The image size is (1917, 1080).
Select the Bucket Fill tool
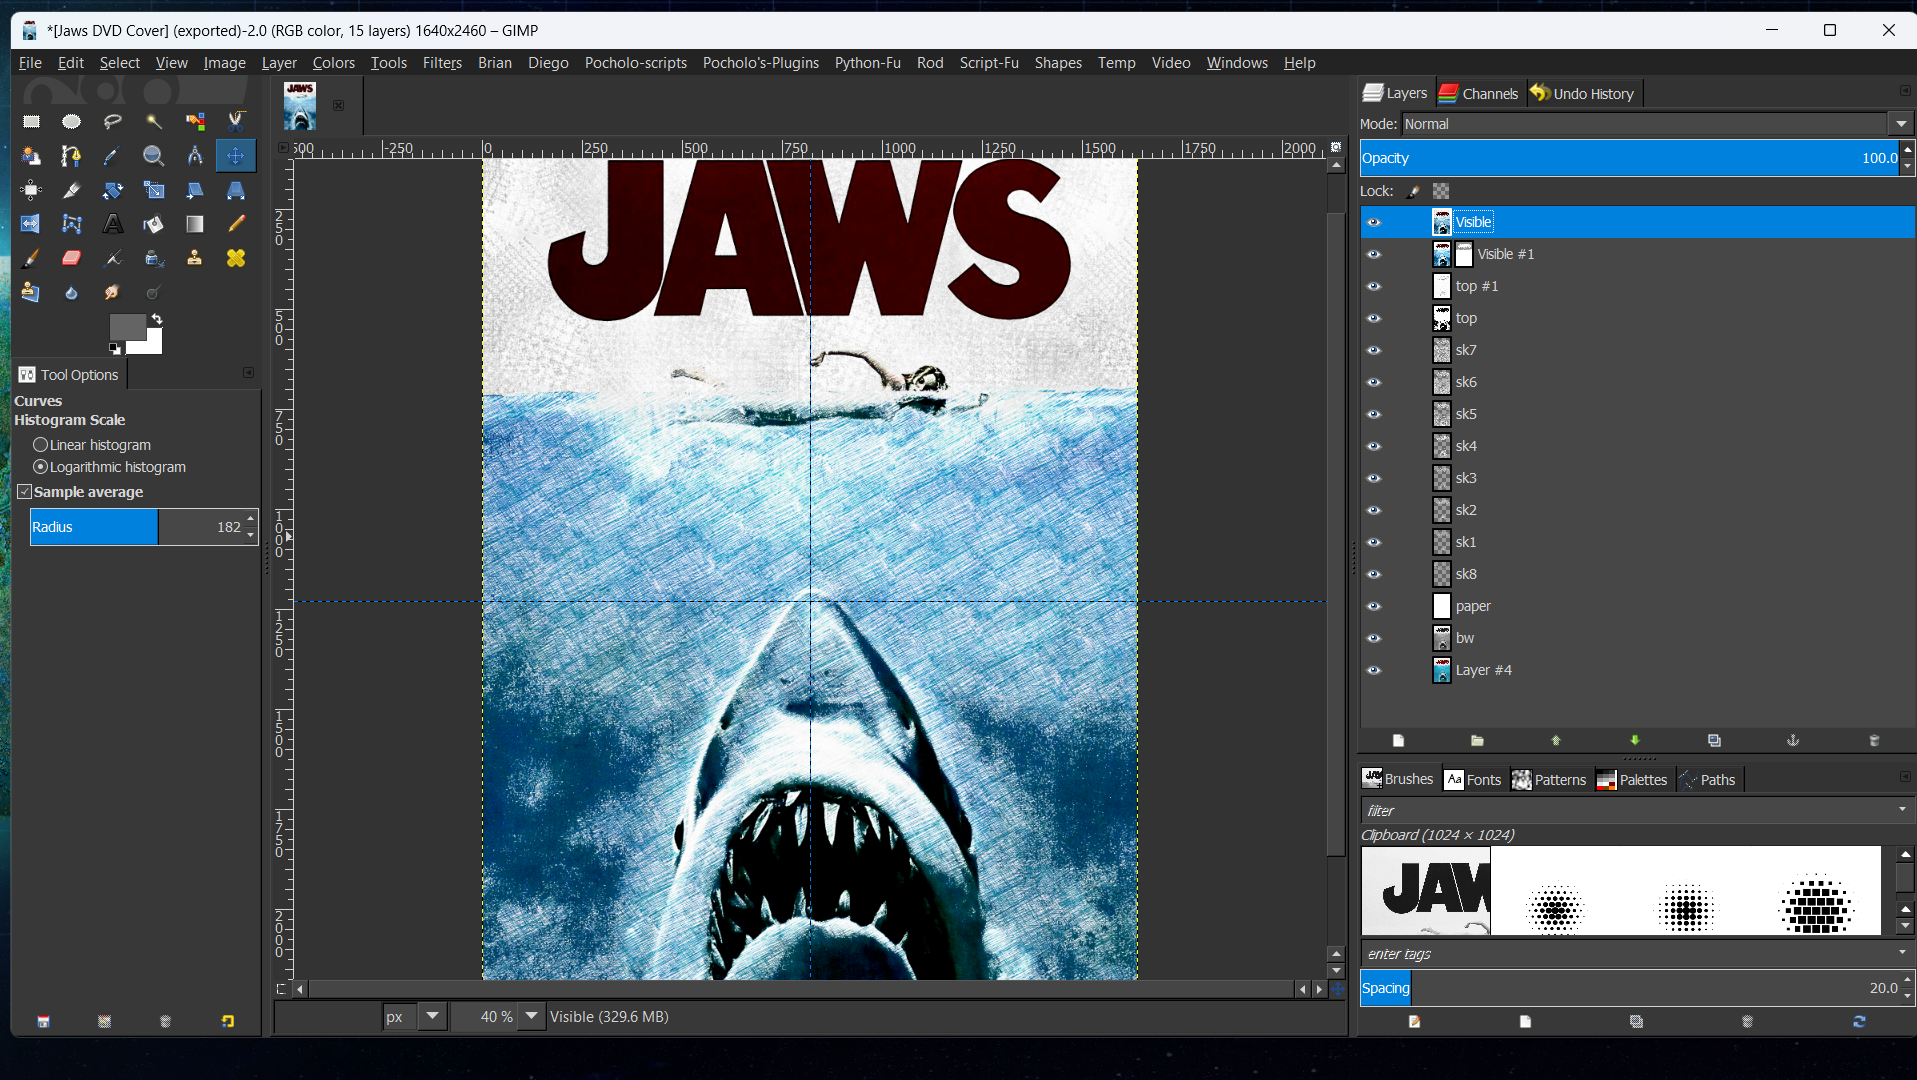(x=154, y=224)
